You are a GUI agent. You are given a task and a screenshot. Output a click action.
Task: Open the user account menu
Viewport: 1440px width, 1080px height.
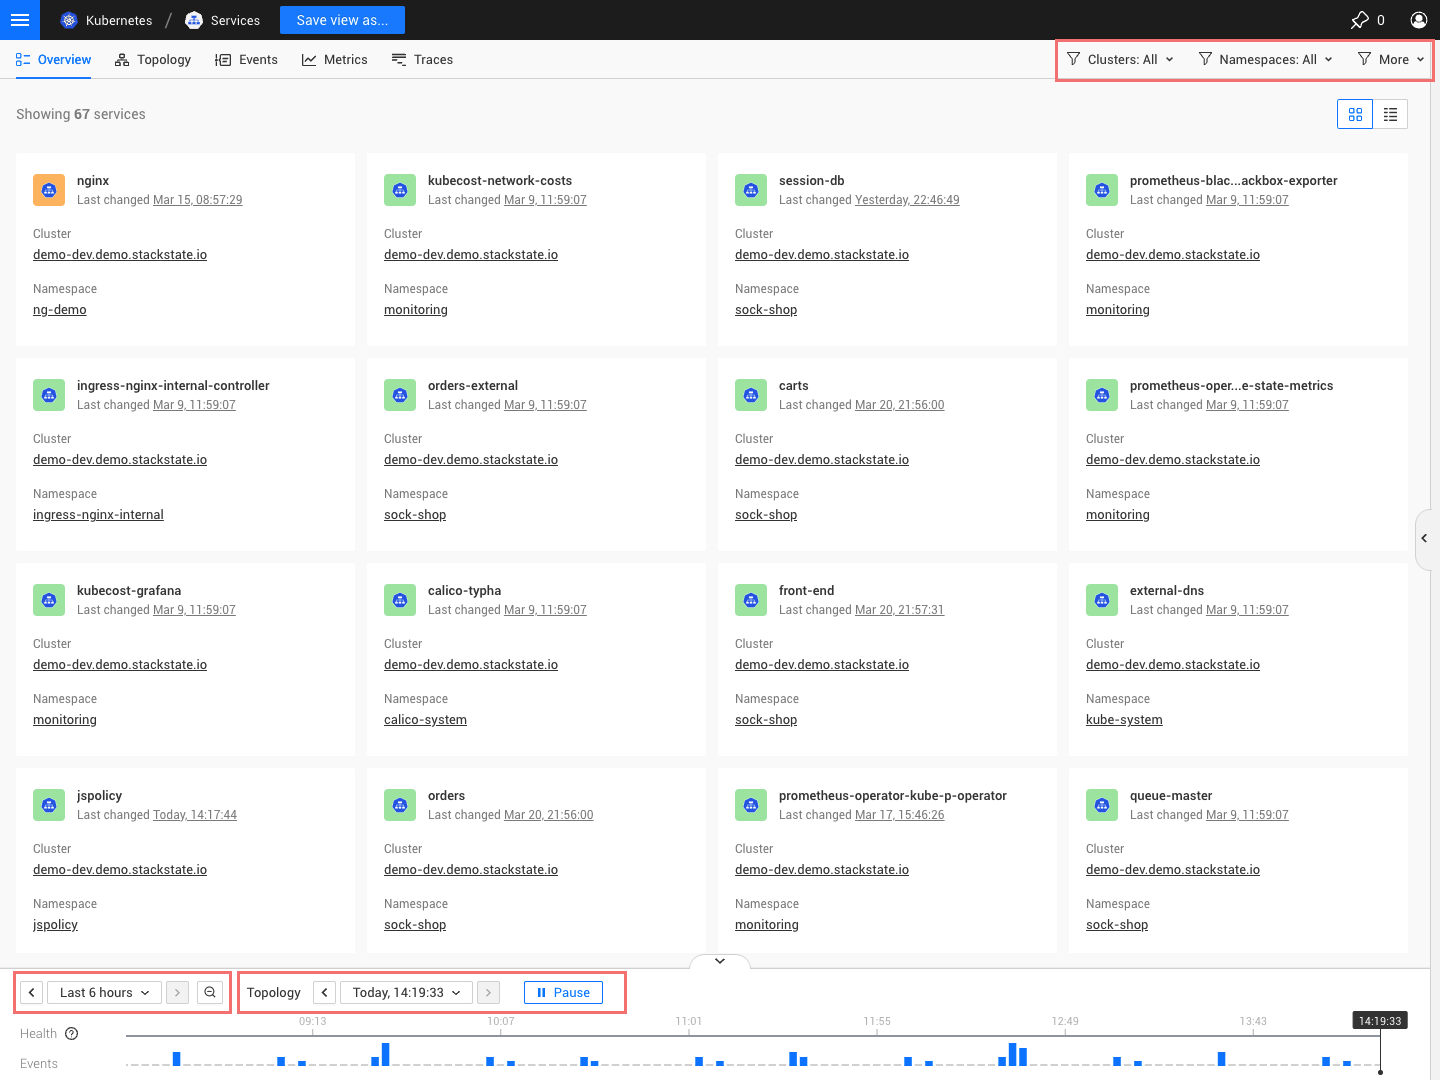1418,20
